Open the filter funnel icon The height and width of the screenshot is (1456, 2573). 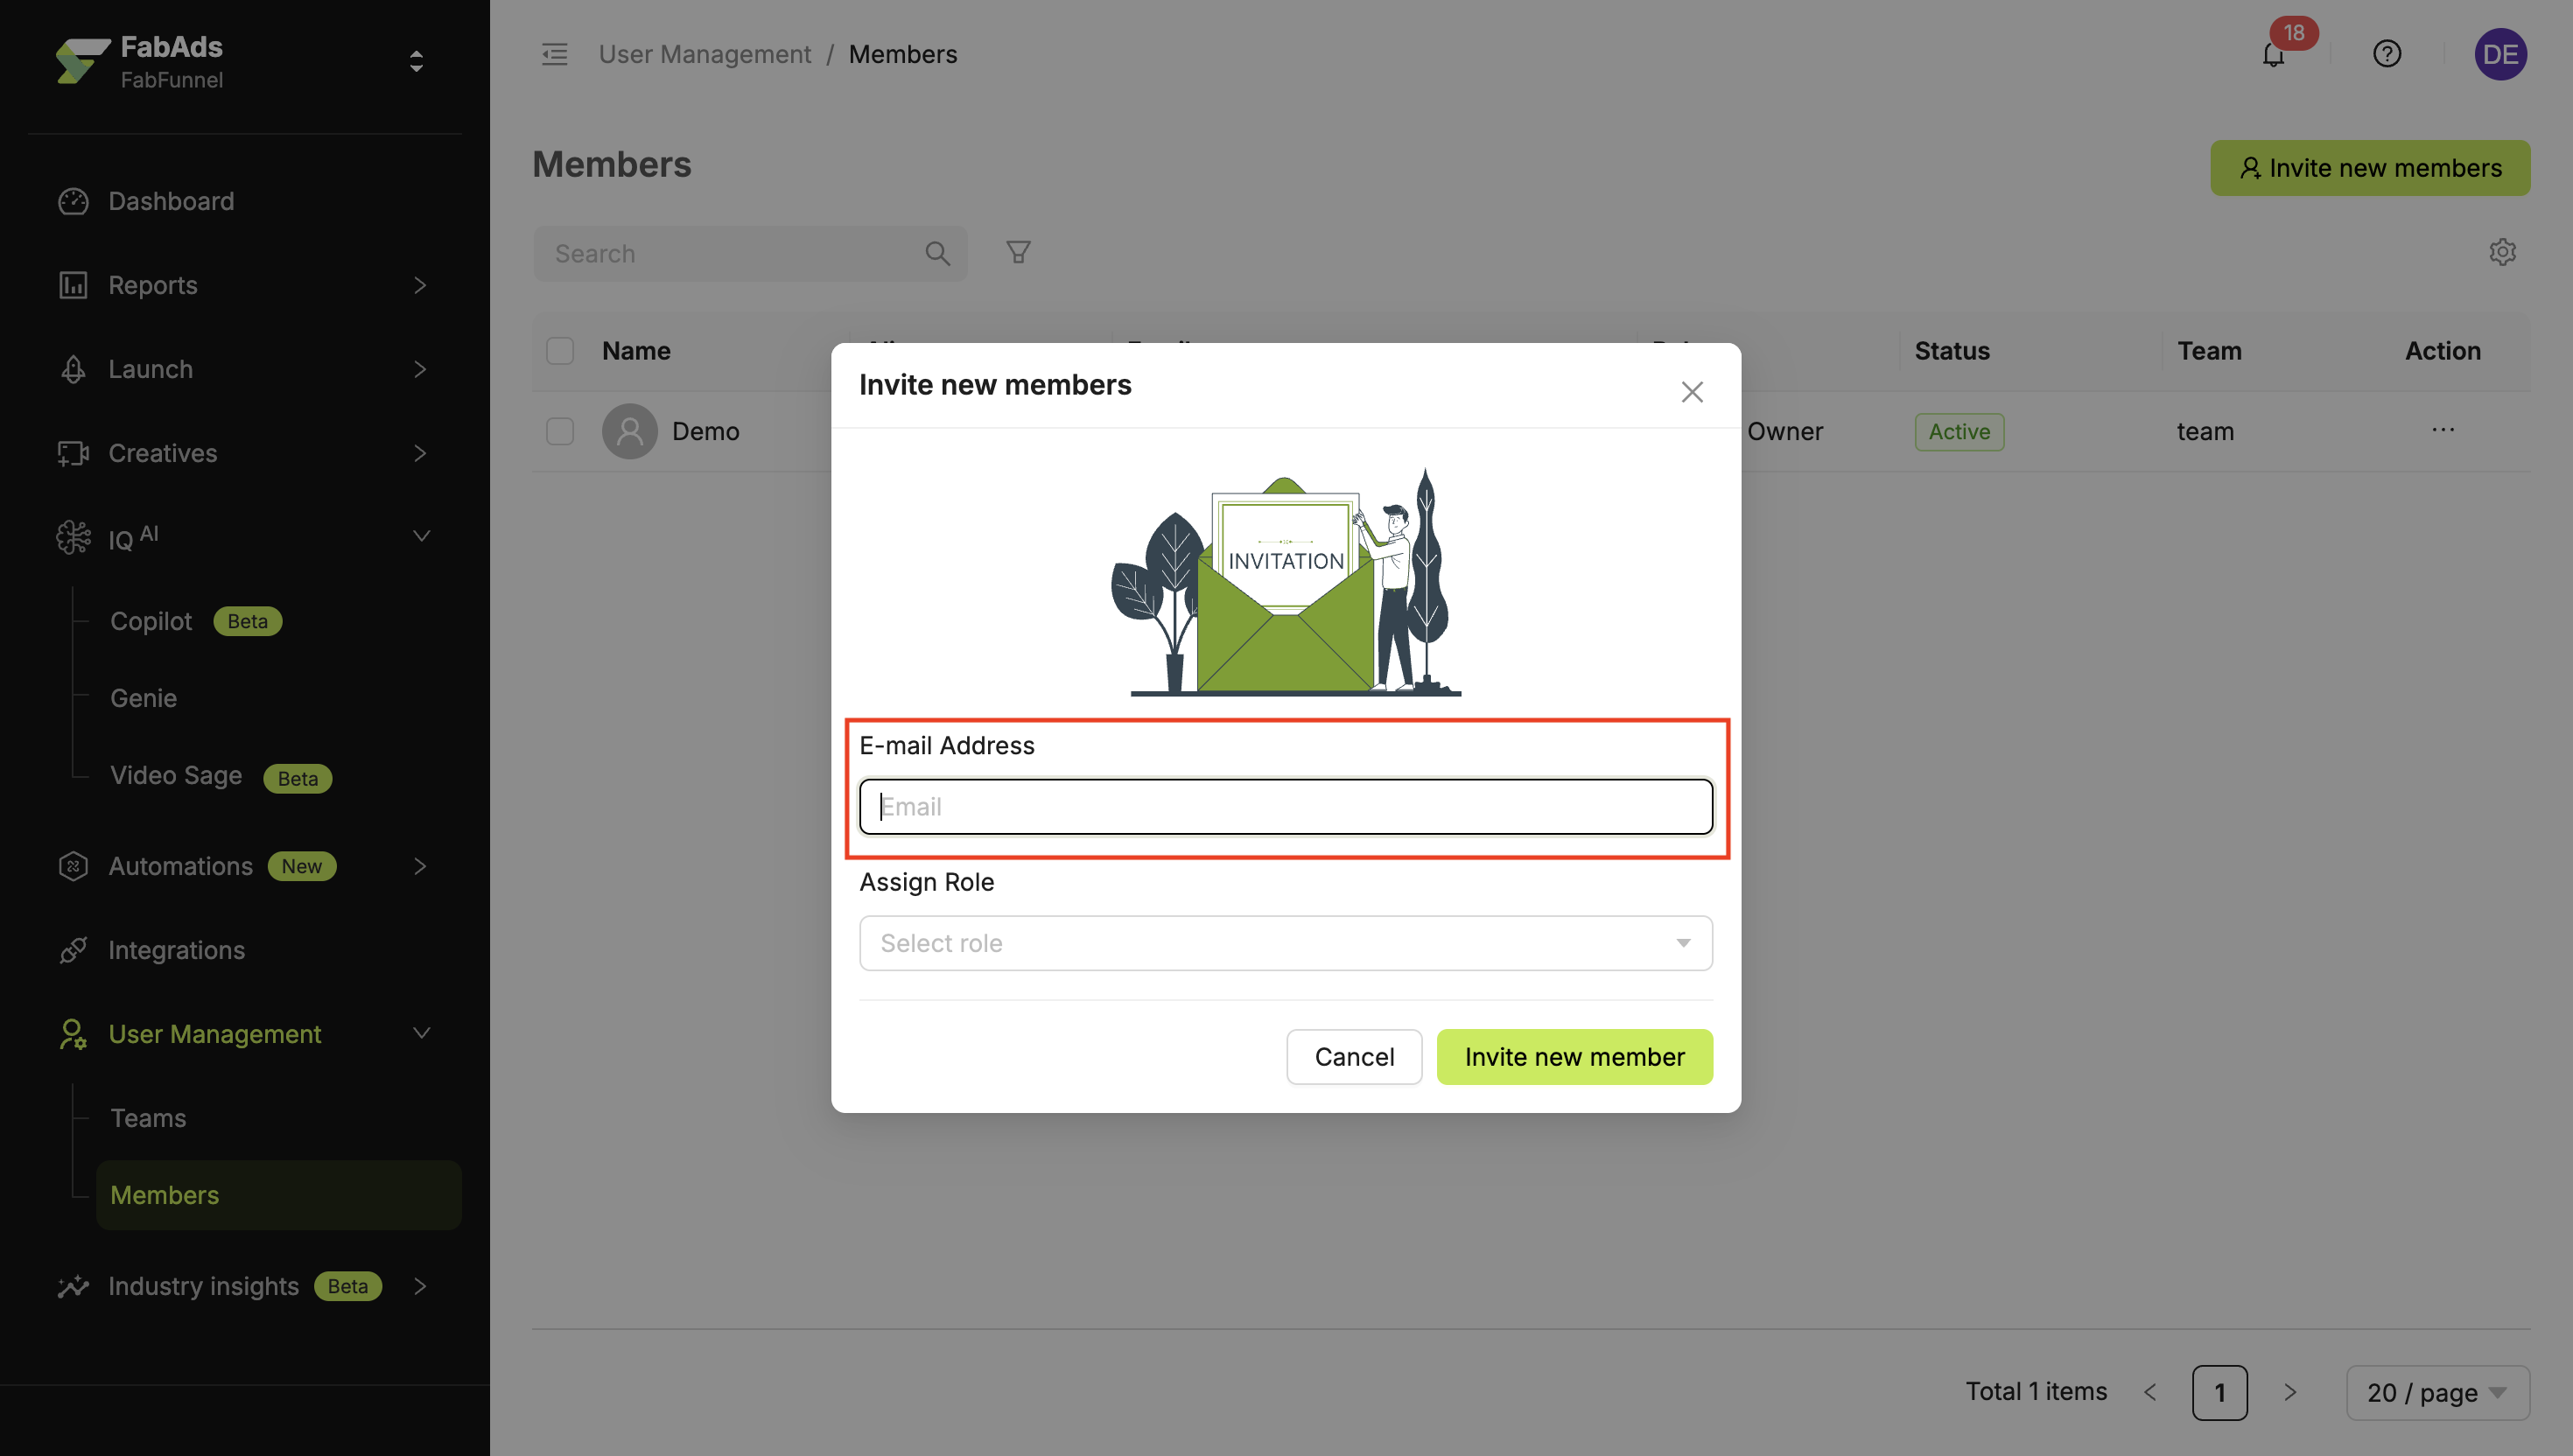(1018, 252)
